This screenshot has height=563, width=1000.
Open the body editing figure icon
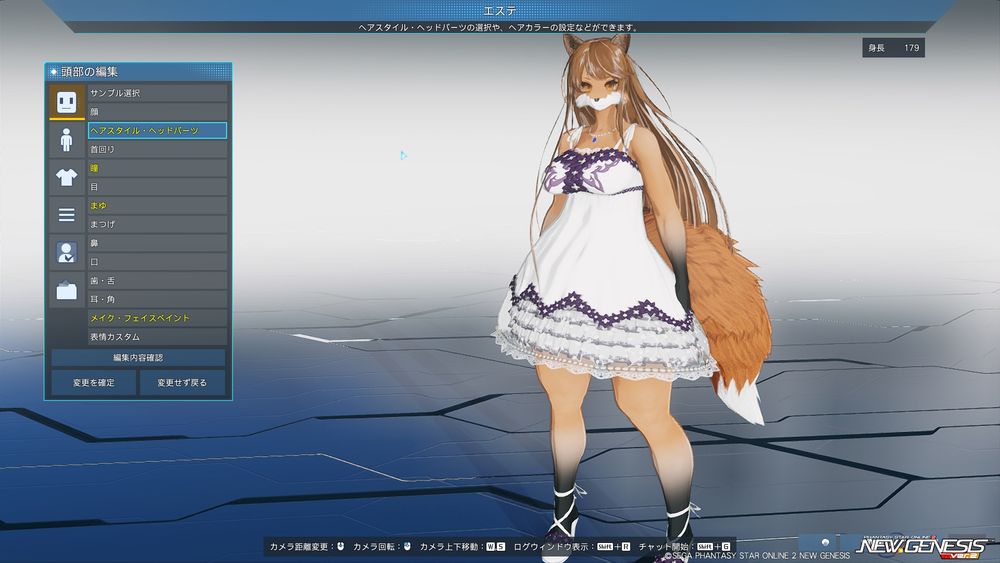[x=67, y=140]
